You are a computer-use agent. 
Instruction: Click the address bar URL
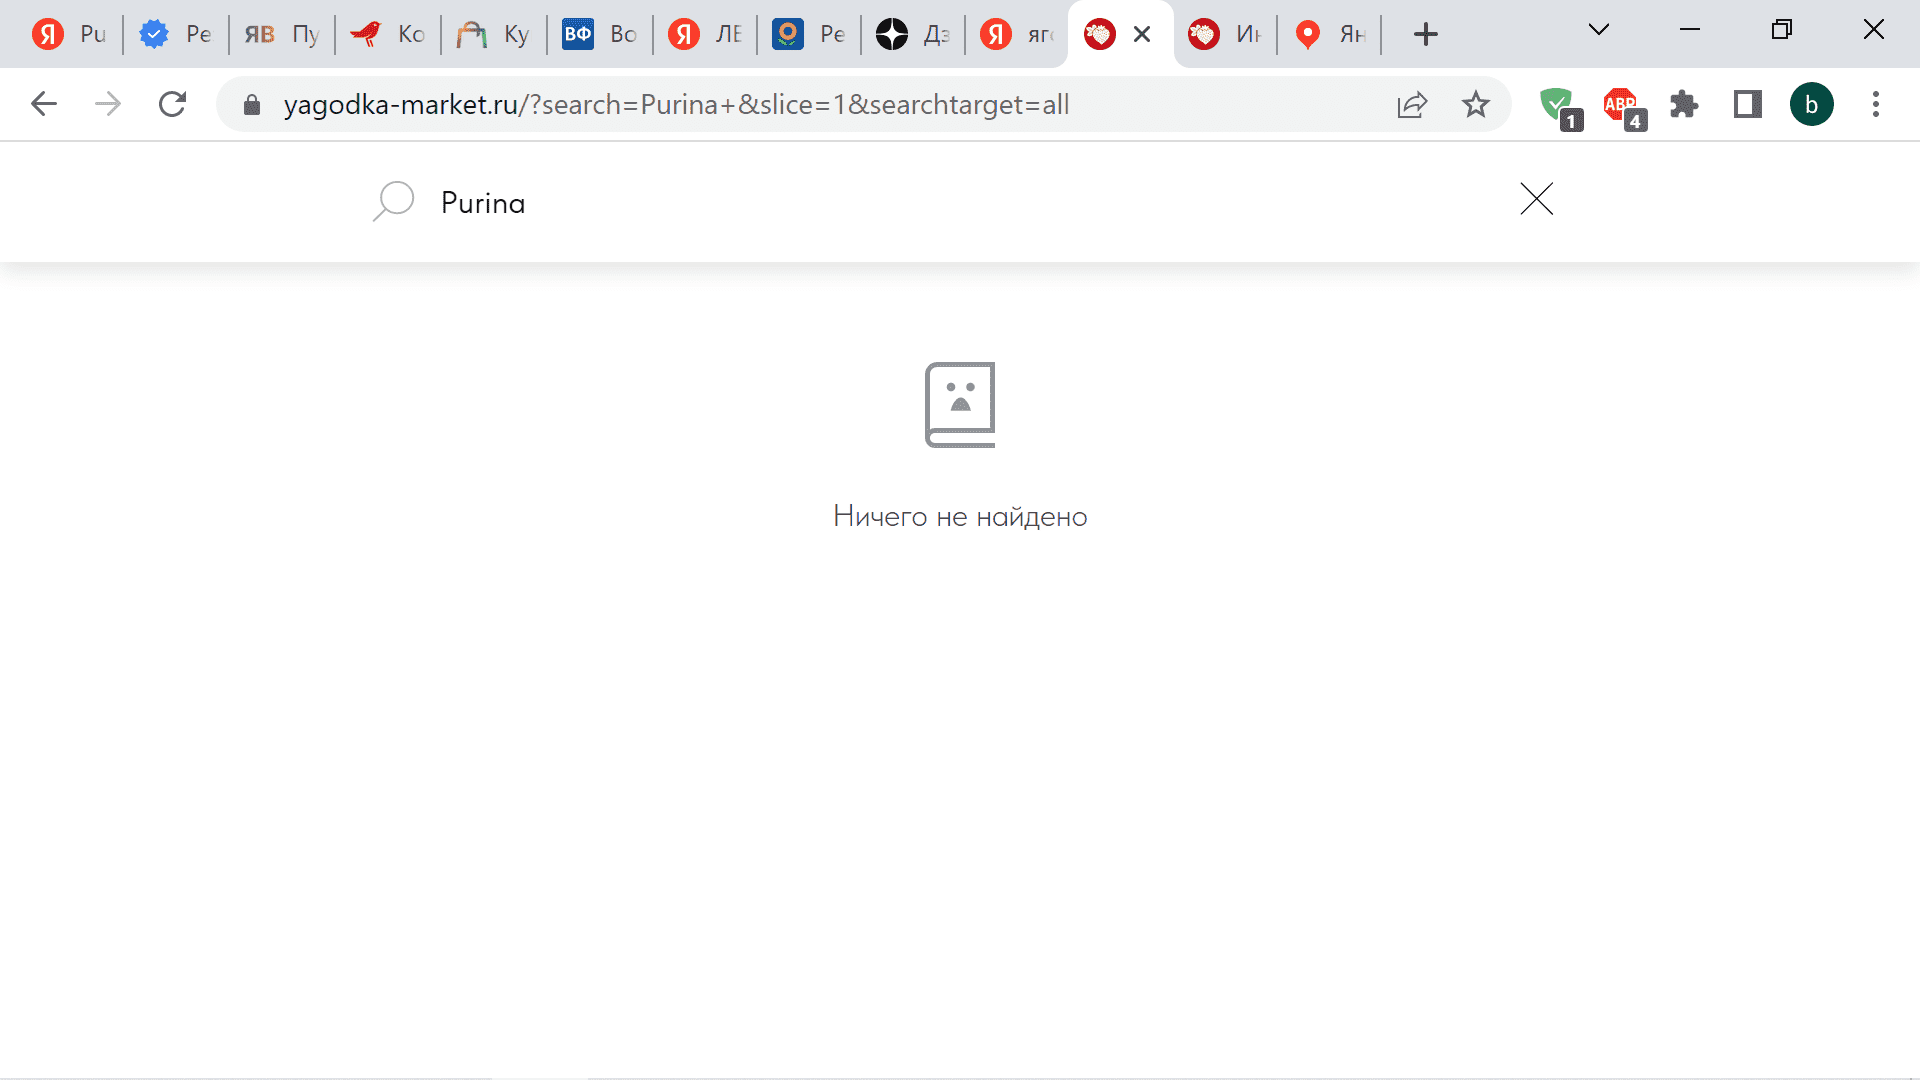click(676, 104)
